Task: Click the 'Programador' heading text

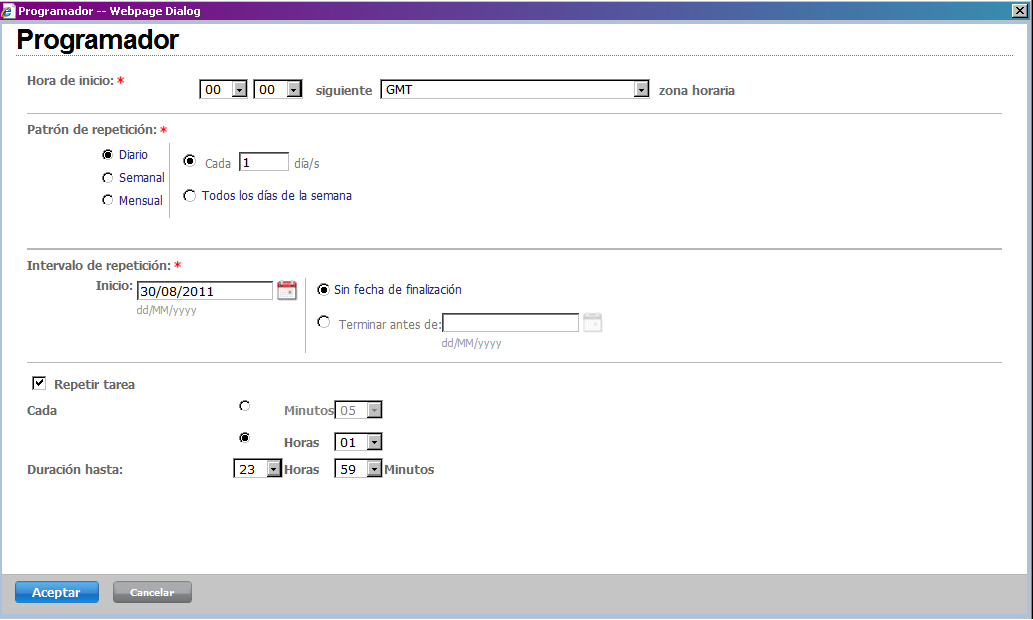Action: 98,40
